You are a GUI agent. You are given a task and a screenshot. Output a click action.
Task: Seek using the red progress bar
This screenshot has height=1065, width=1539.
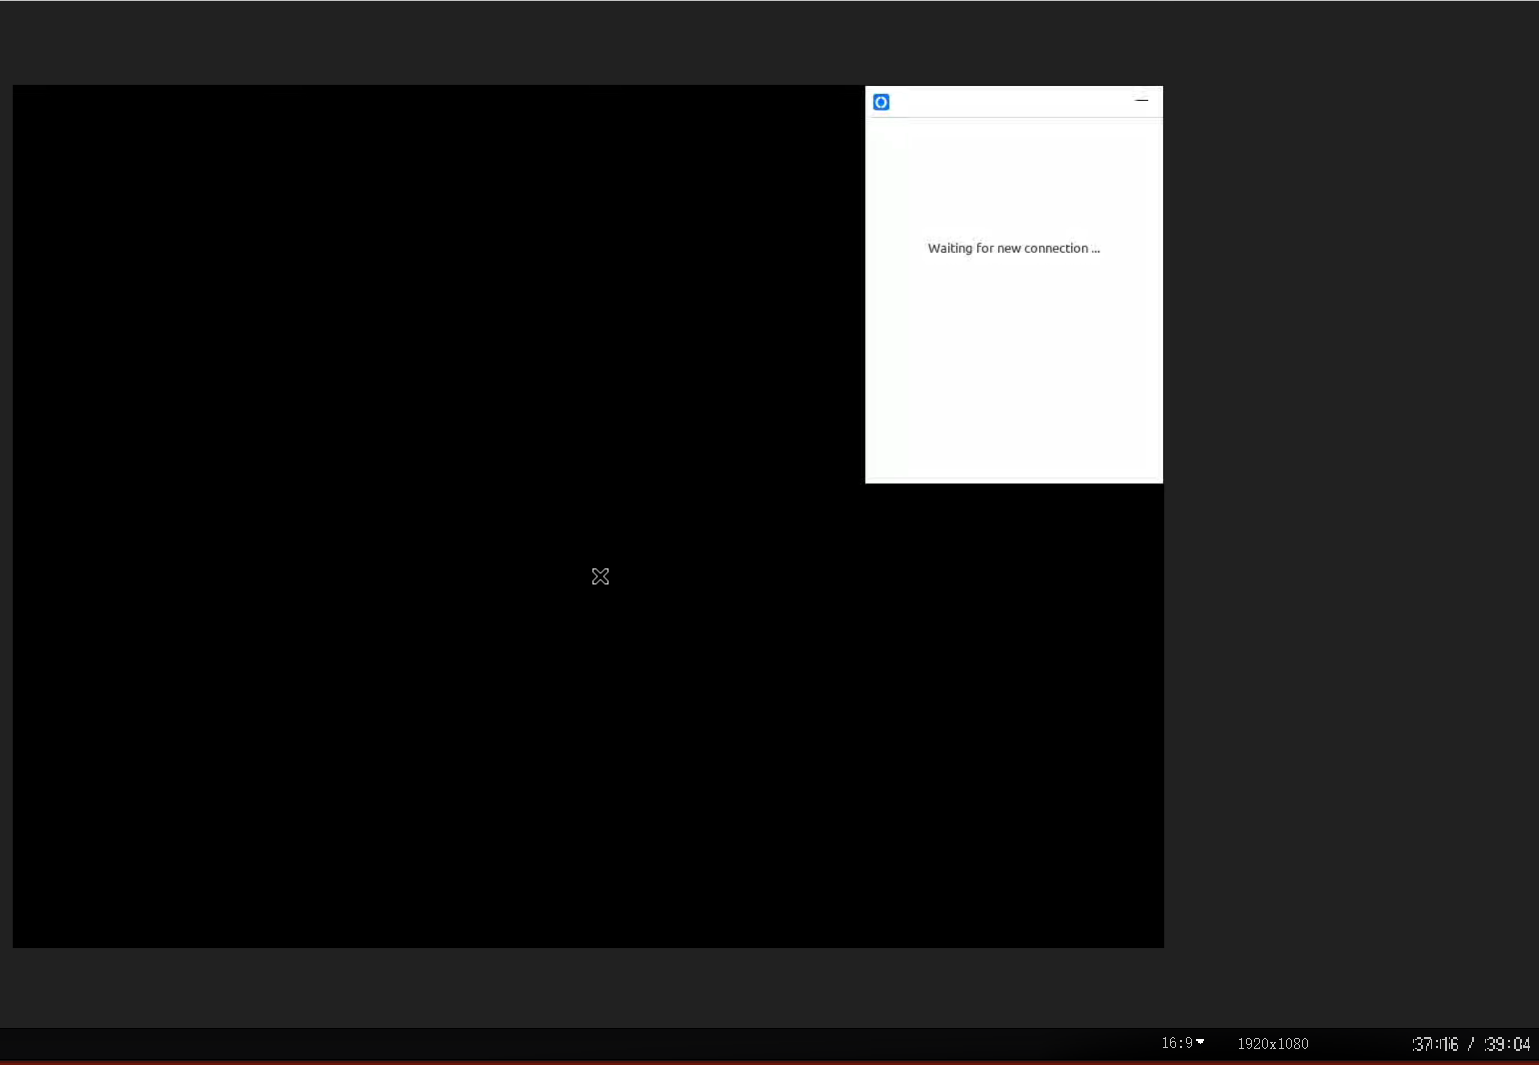(769, 1062)
